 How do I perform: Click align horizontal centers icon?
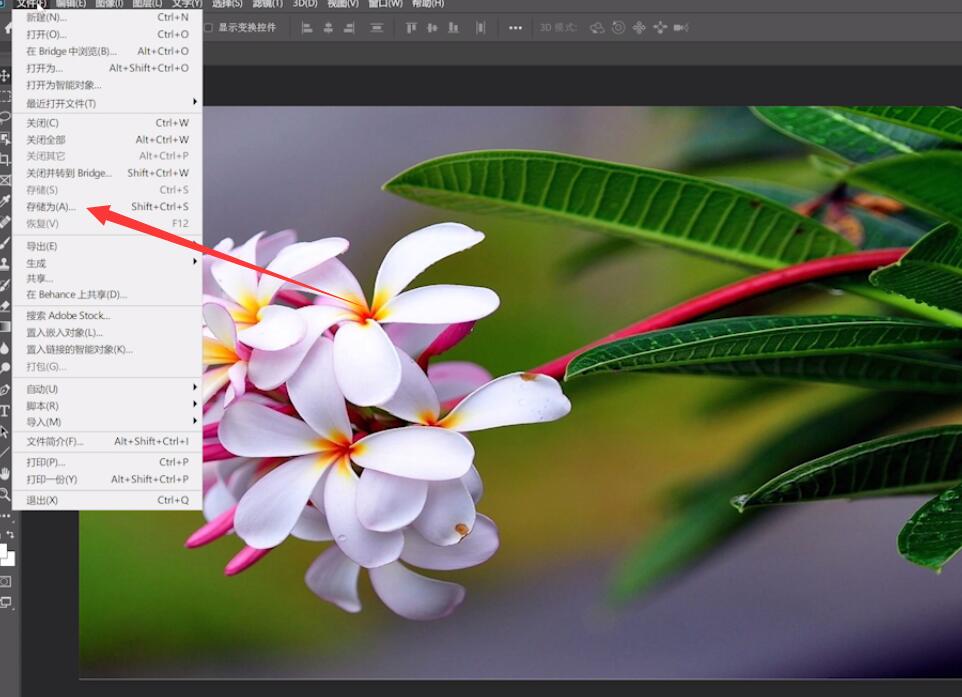[328, 28]
